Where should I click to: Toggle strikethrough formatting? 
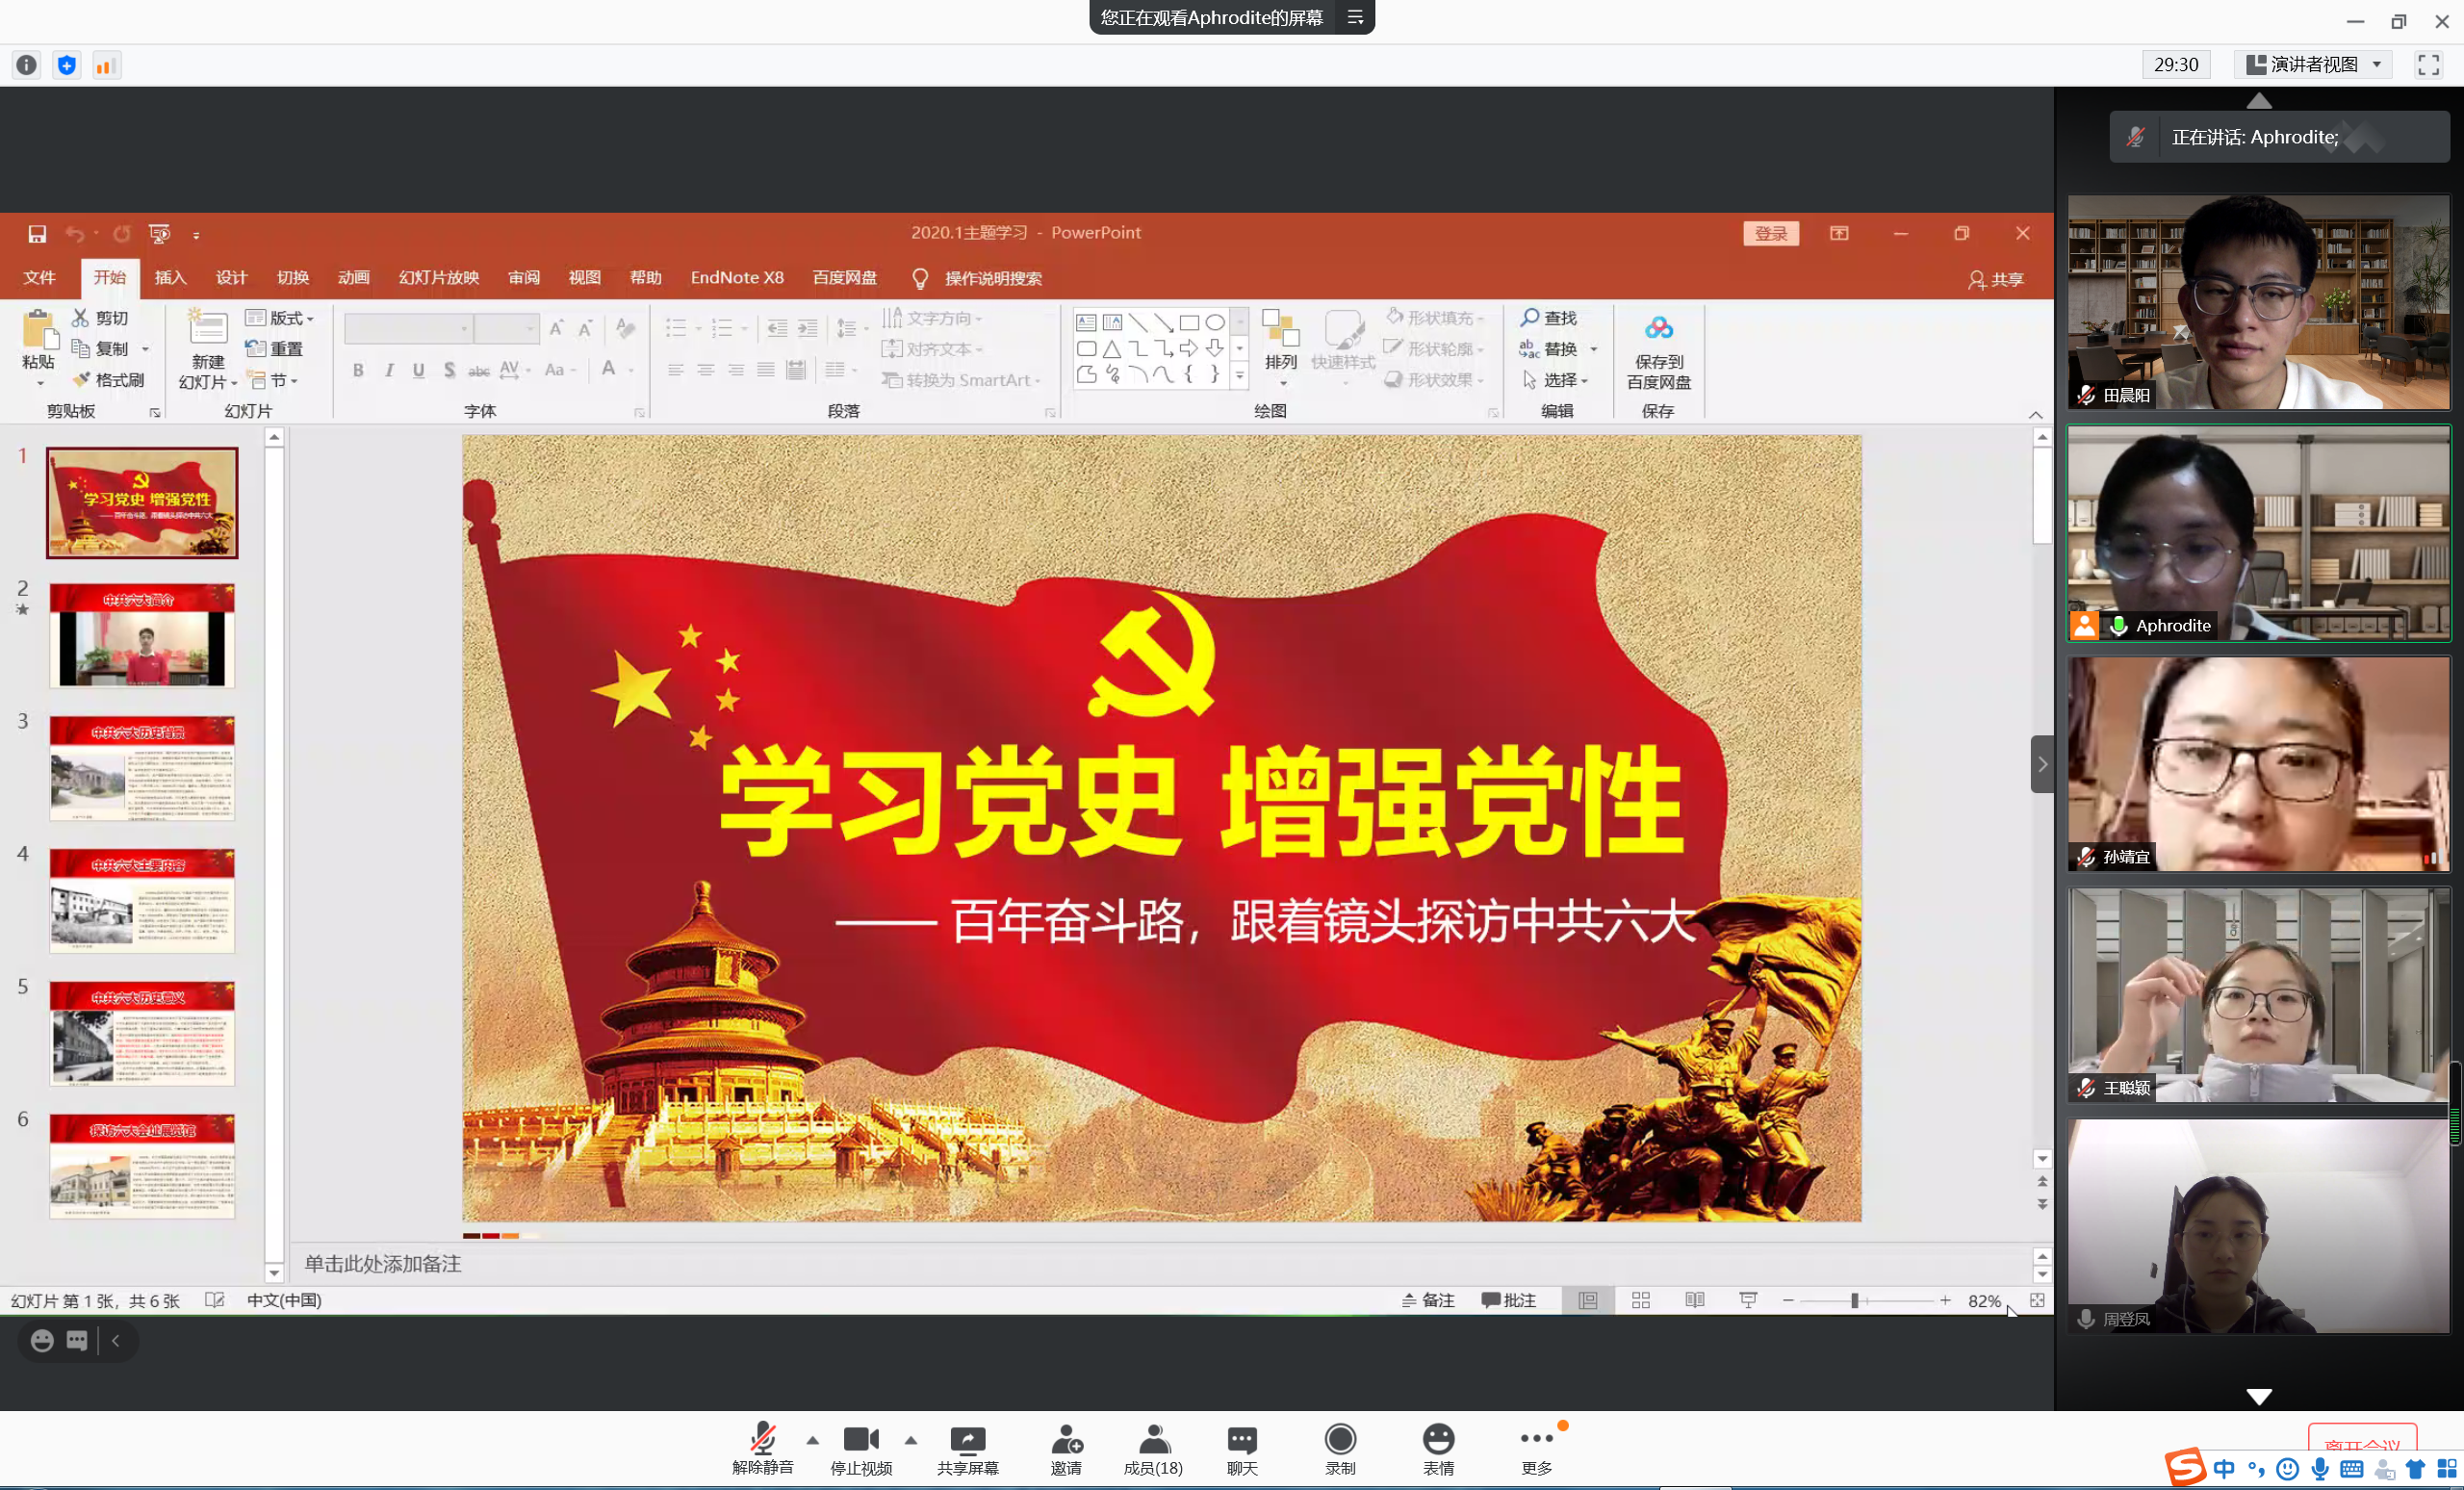tap(479, 370)
